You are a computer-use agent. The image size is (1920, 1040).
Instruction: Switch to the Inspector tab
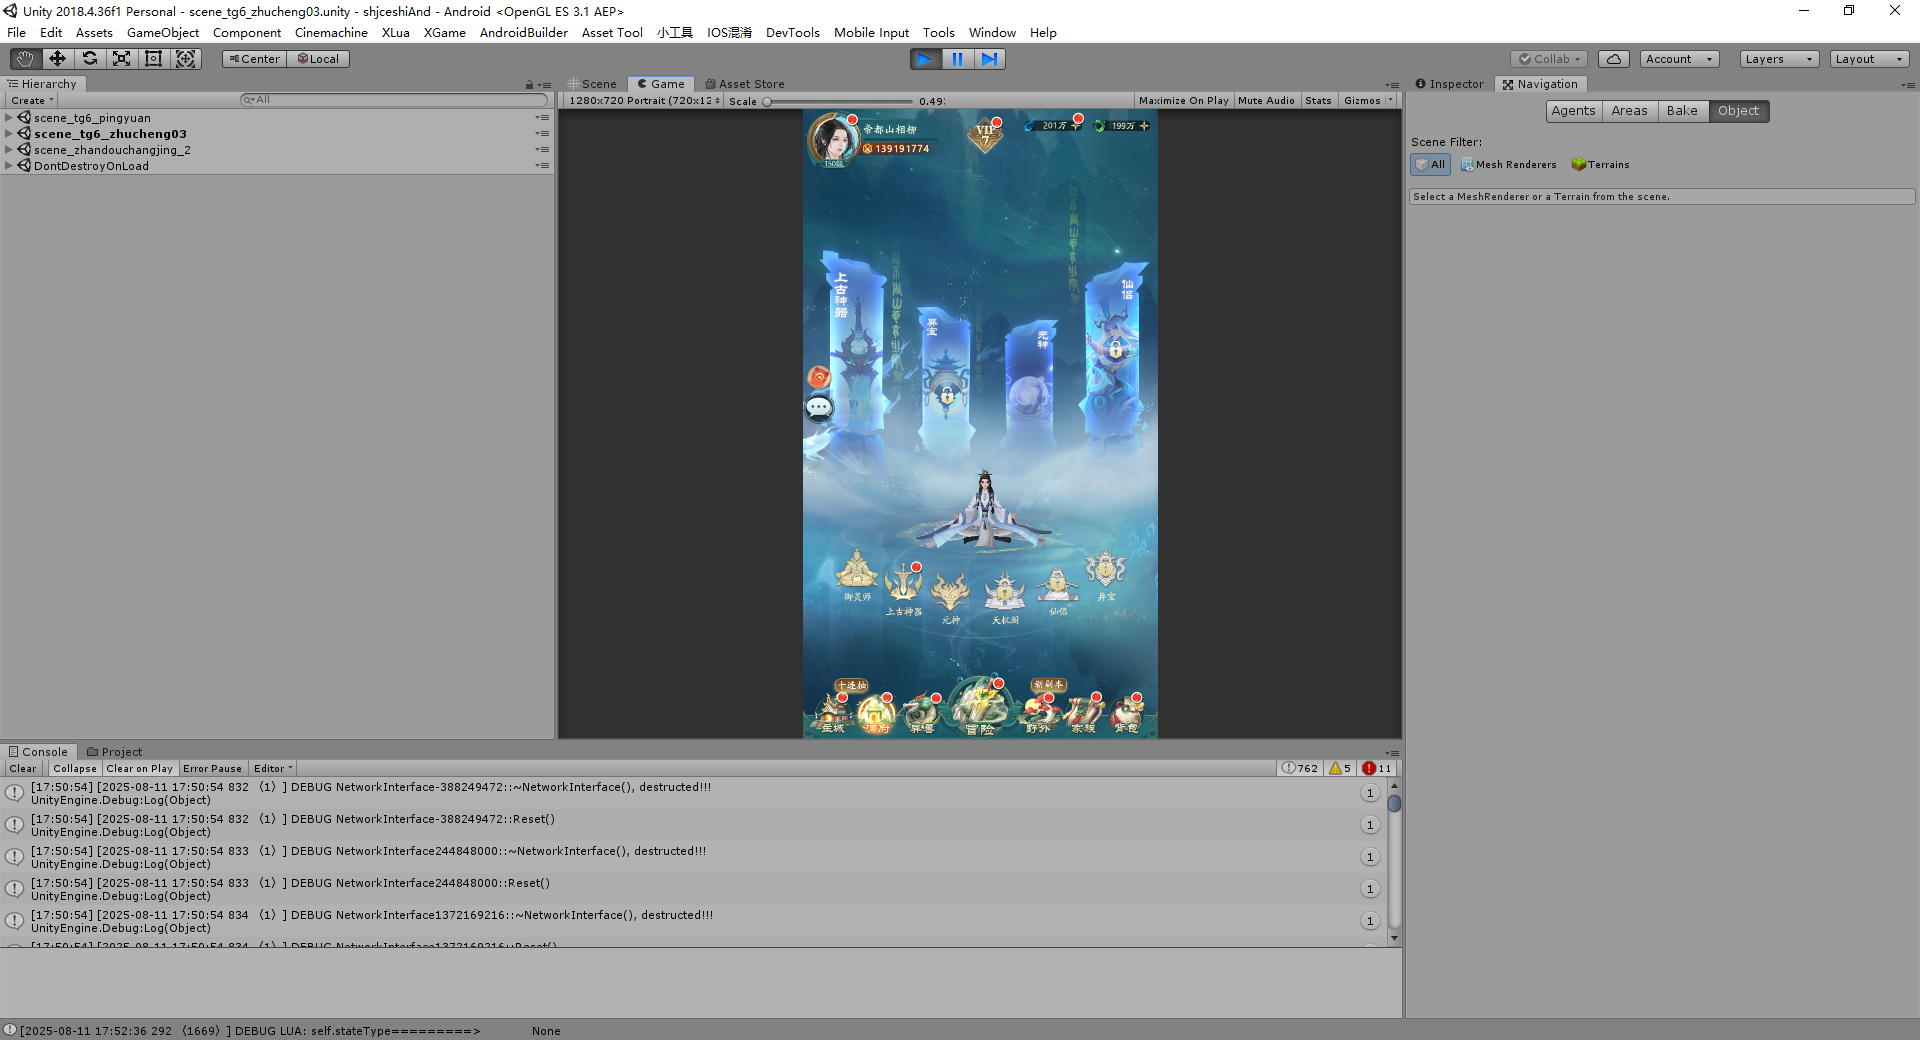tap(1449, 84)
